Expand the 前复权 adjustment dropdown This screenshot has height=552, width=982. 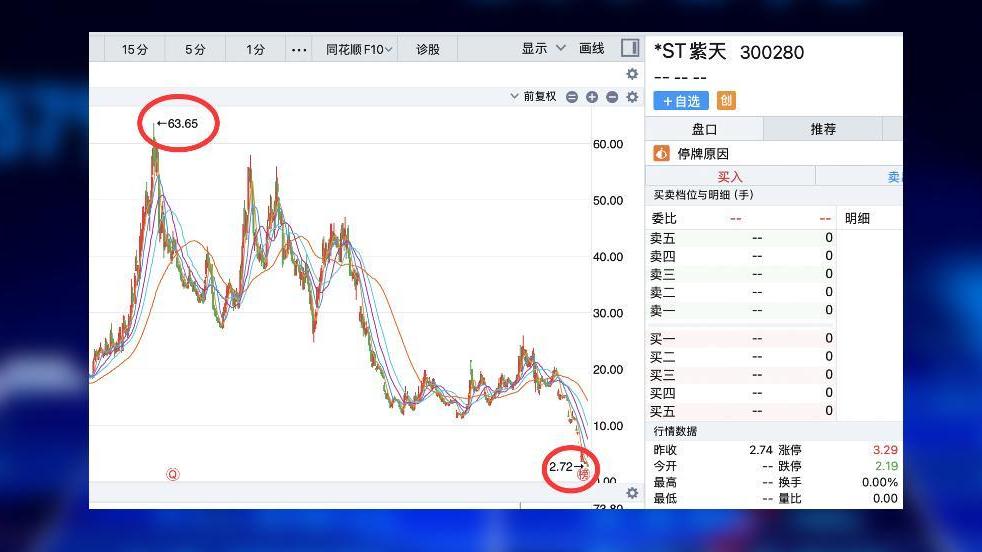click(x=533, y=97)
